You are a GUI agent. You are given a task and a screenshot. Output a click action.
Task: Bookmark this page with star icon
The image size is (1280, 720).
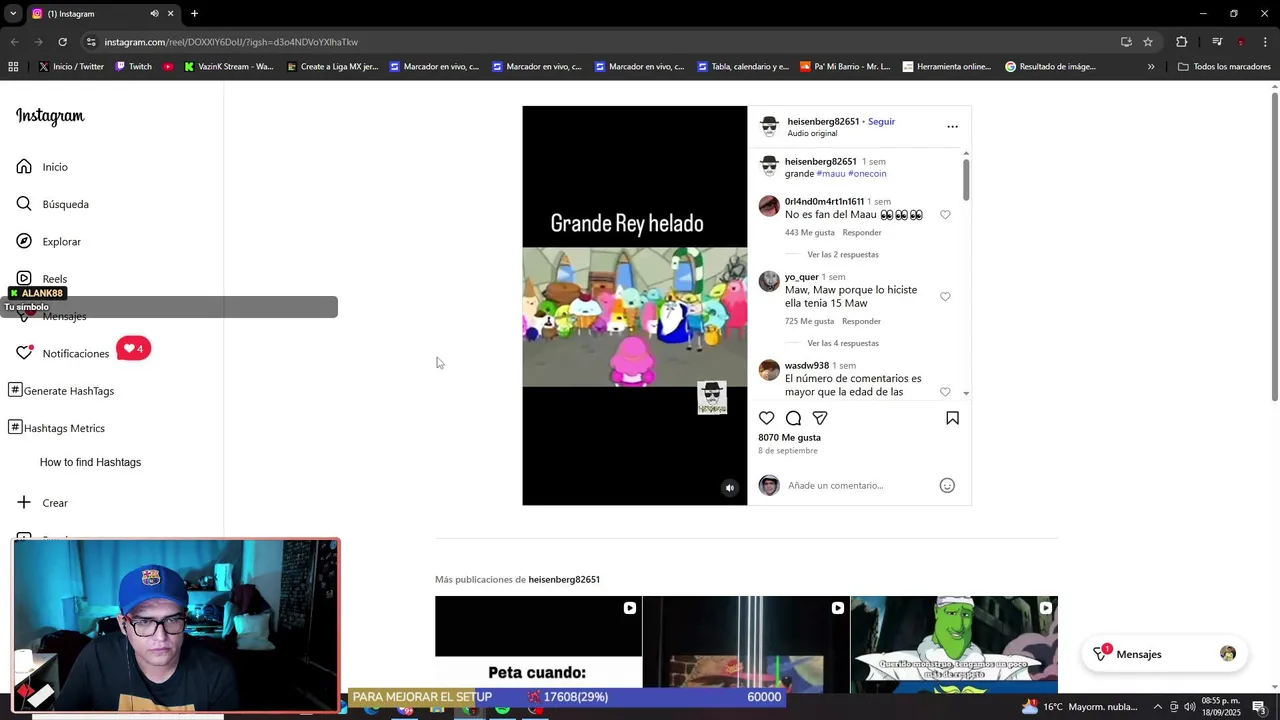pos(1148,42)
